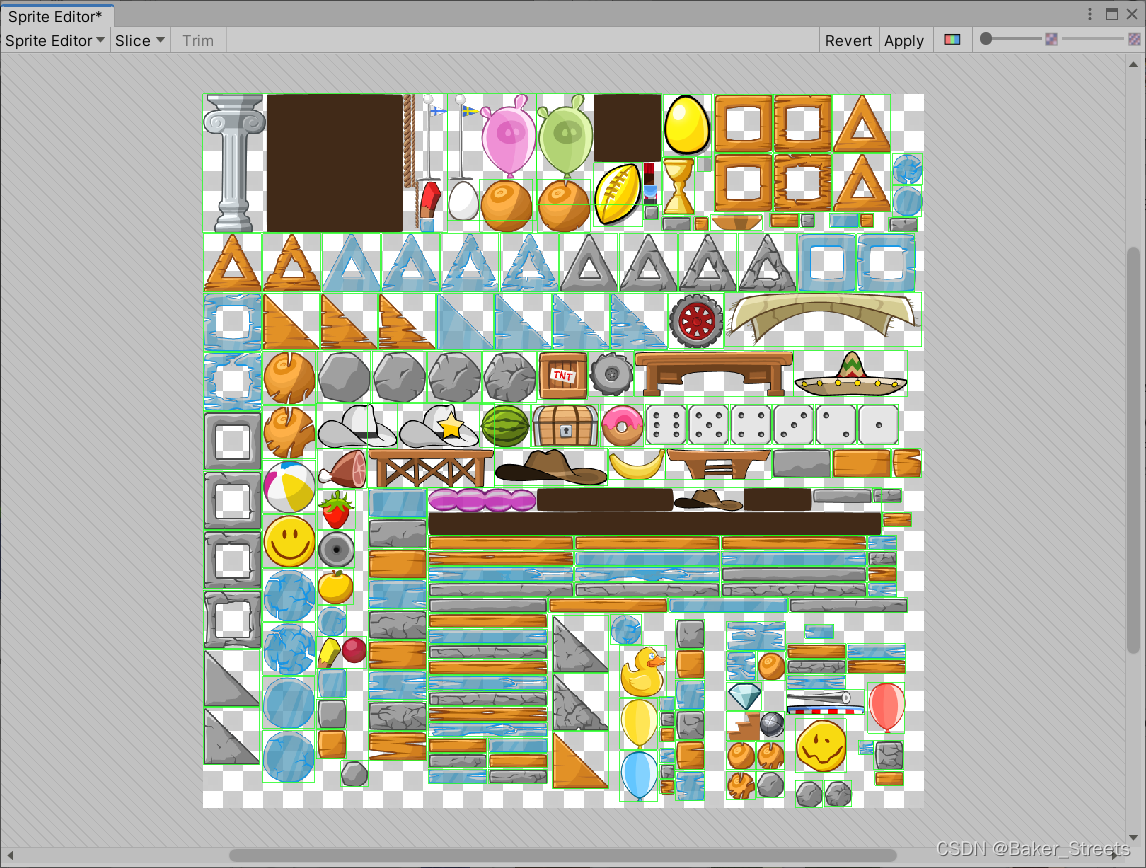
Task: Select the beach ball sprite
Action: (289, 487)
